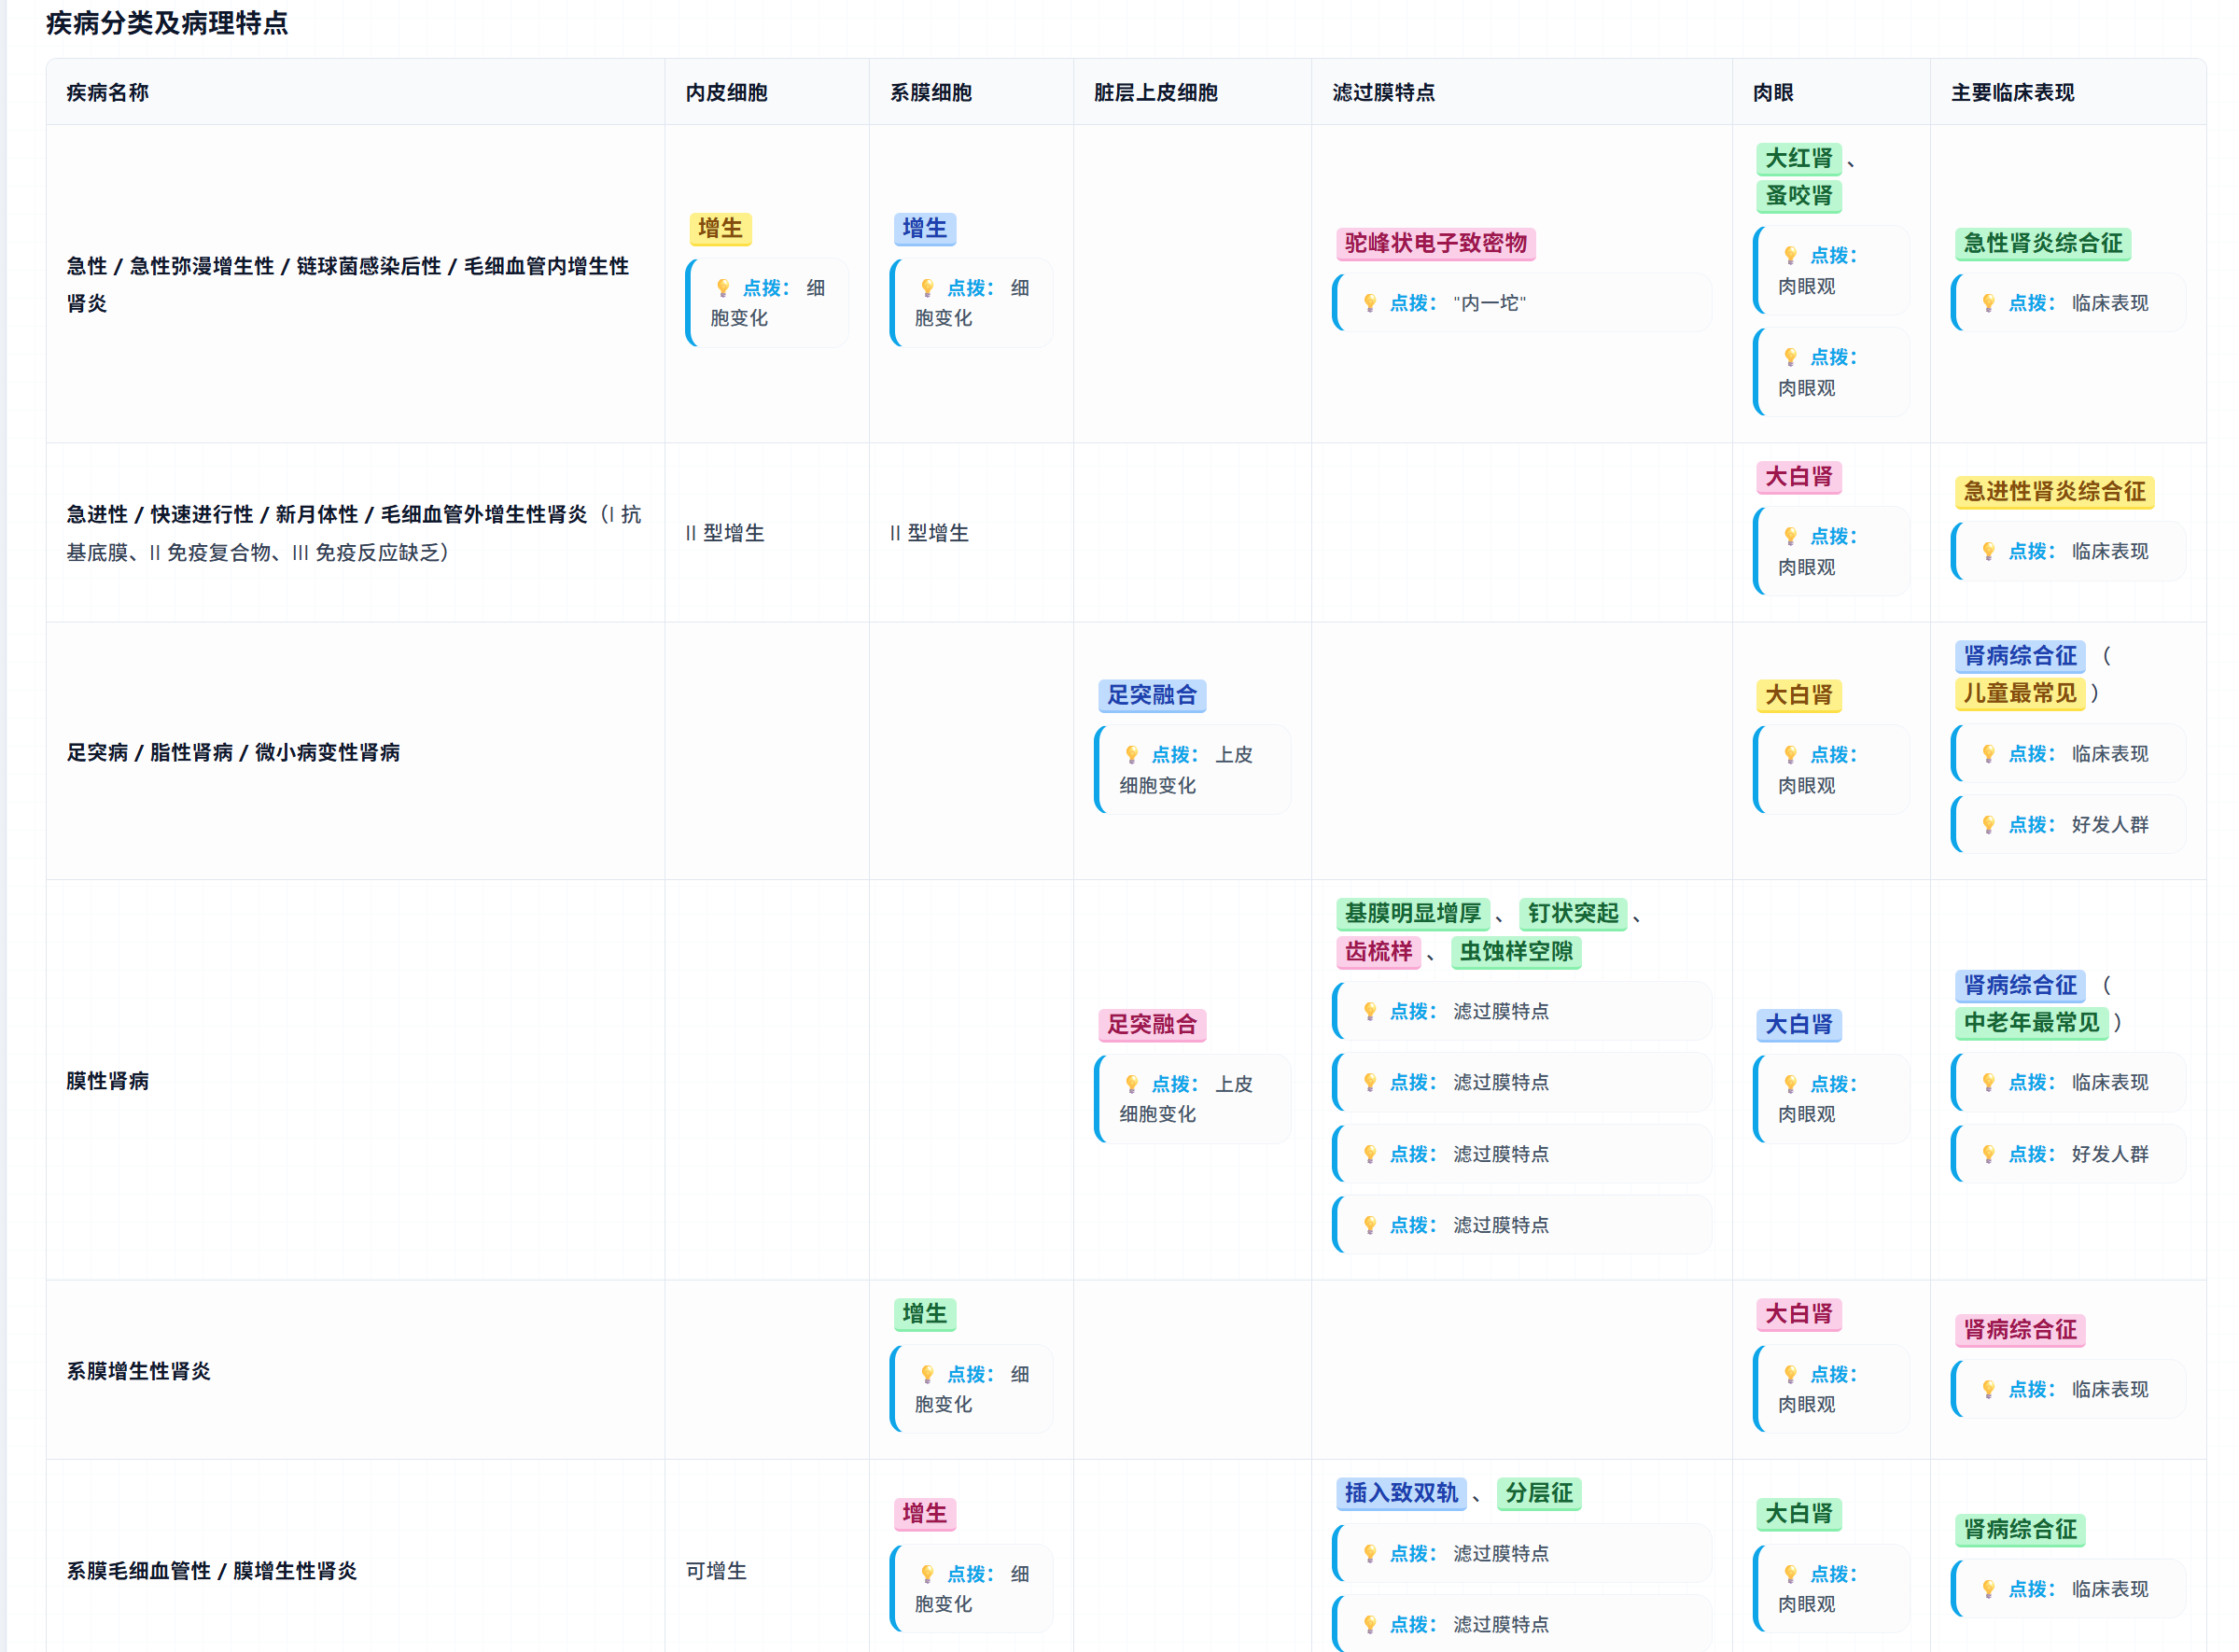2239x1652 pixels.
Task: Click pink 大白肾 in the 急进性 row
Action: tap(1798, 477)
